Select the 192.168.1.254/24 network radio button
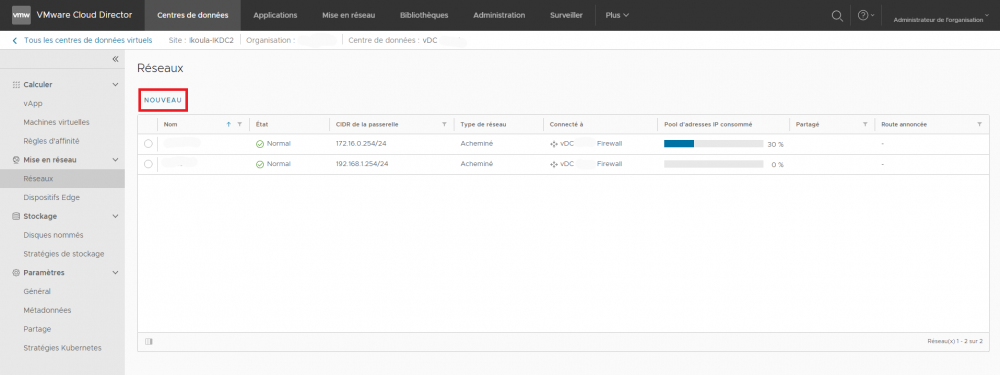This screenshot has height=375, width=1000. [149, 164]
